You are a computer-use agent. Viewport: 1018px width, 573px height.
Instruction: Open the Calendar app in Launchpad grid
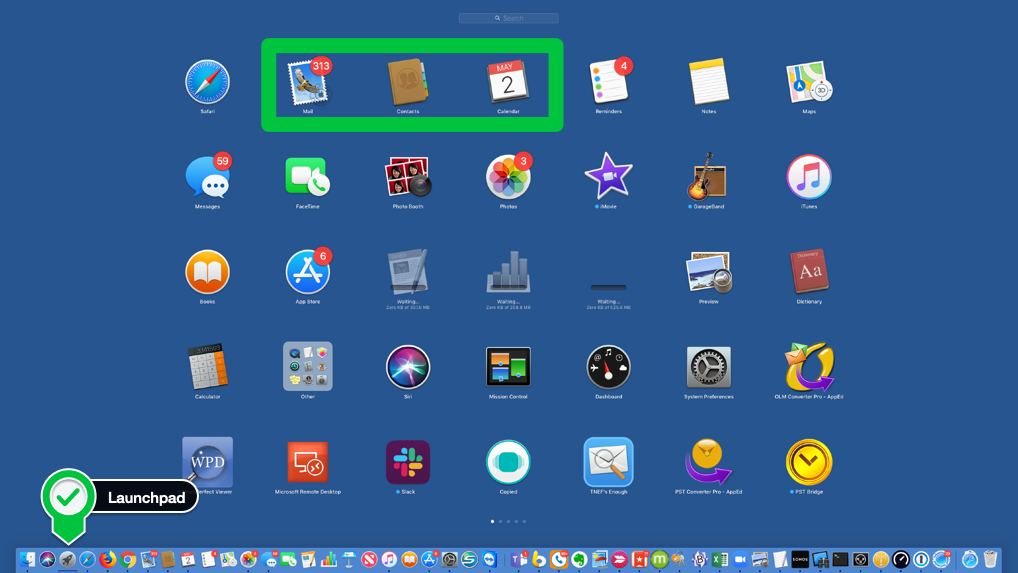click(508, 82)
